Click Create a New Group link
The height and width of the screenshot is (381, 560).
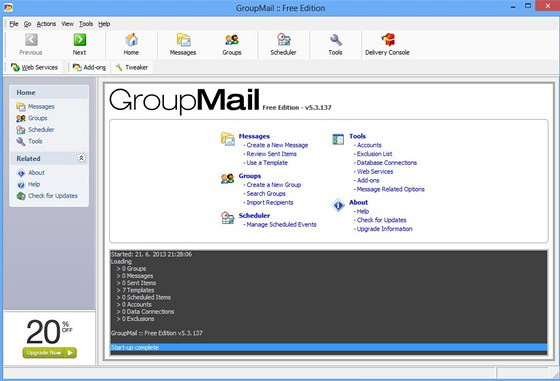click(274, 185)
